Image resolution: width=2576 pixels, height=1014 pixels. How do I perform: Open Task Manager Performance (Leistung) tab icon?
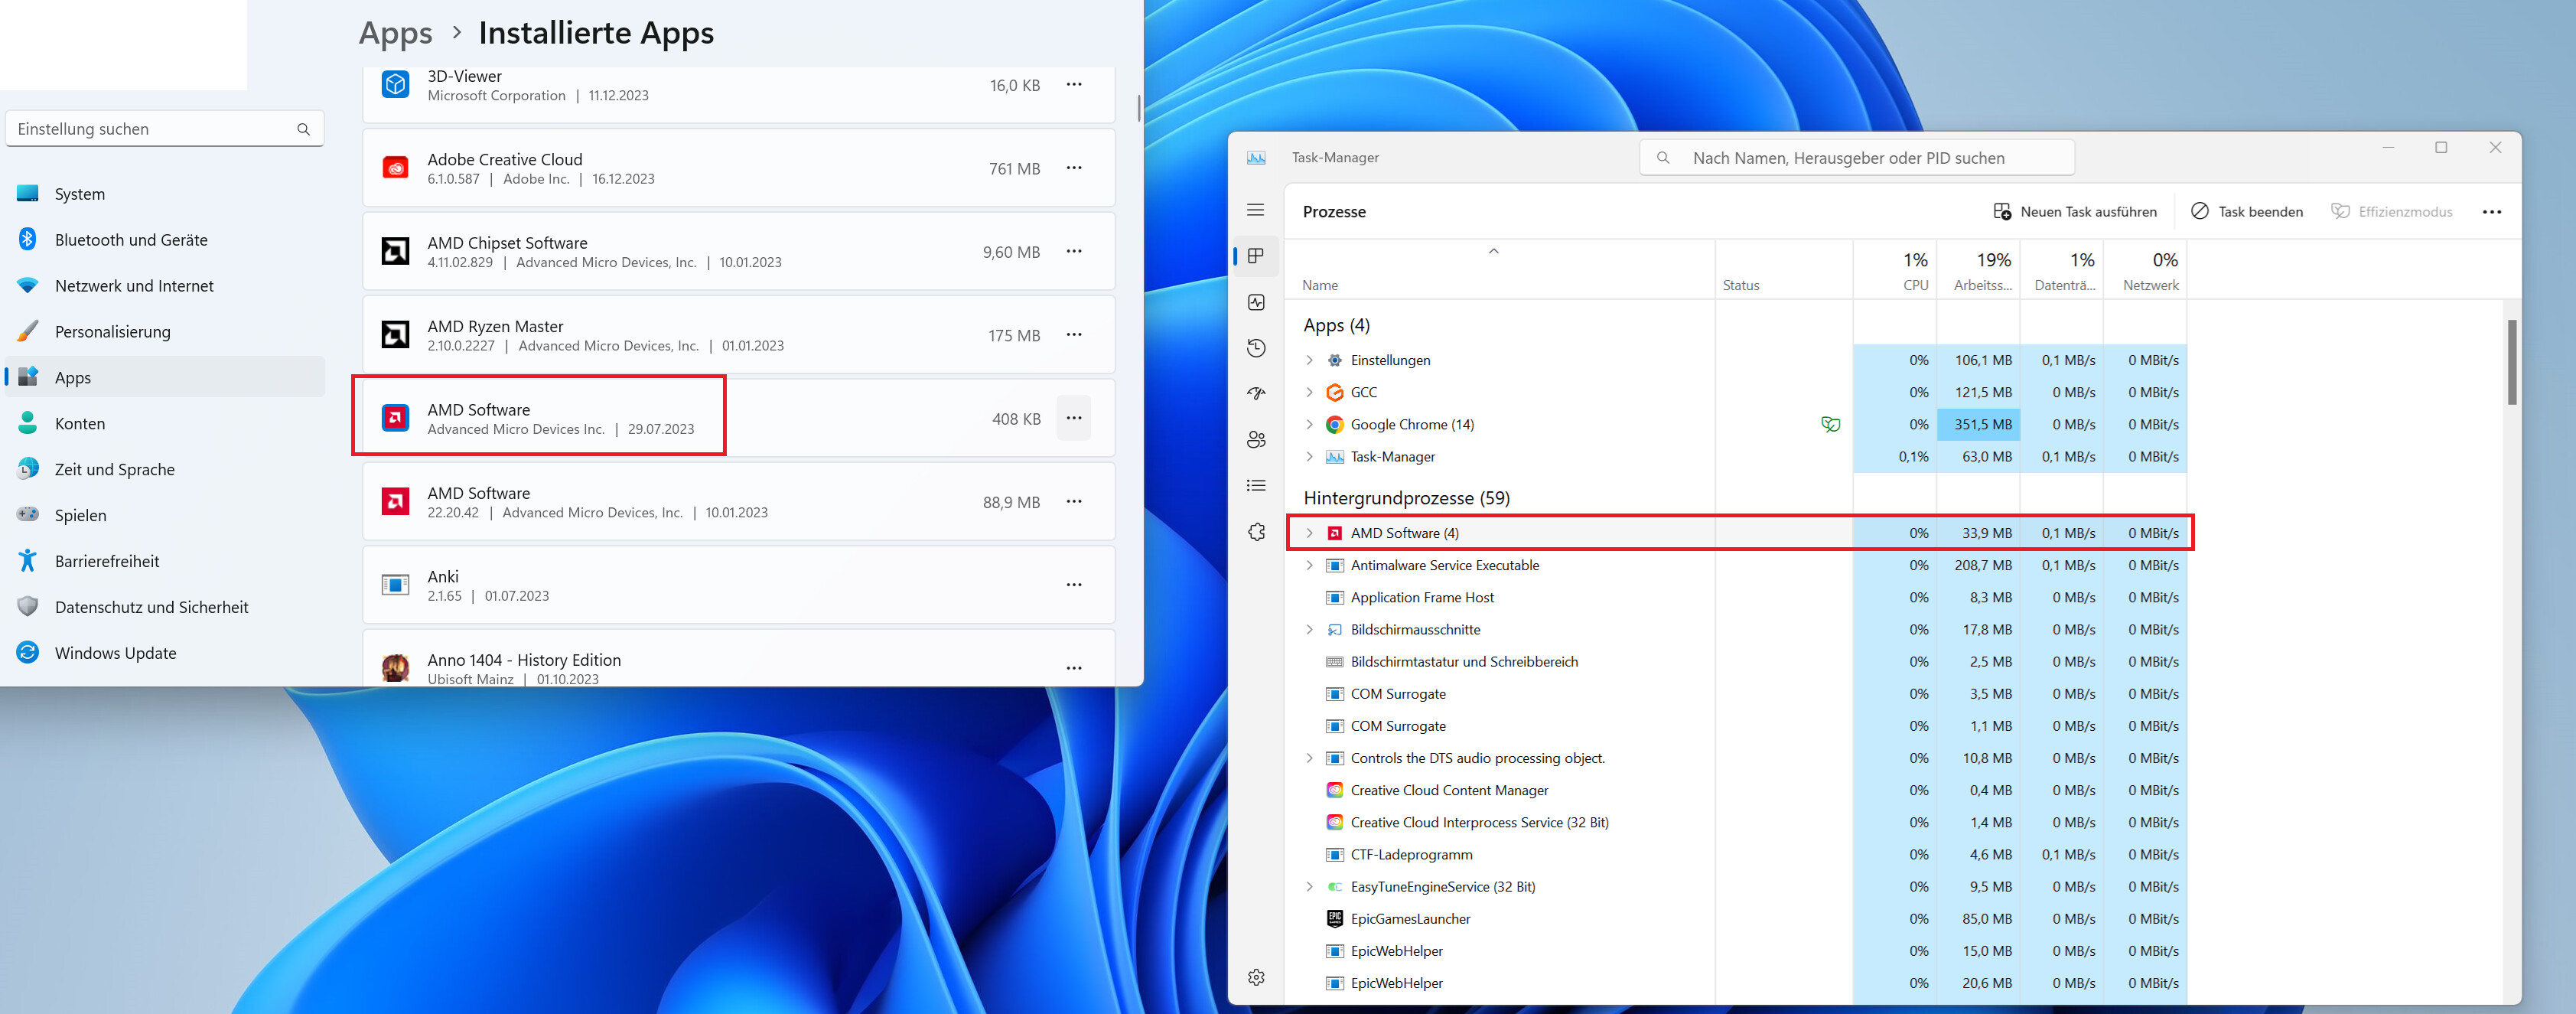1256,302
